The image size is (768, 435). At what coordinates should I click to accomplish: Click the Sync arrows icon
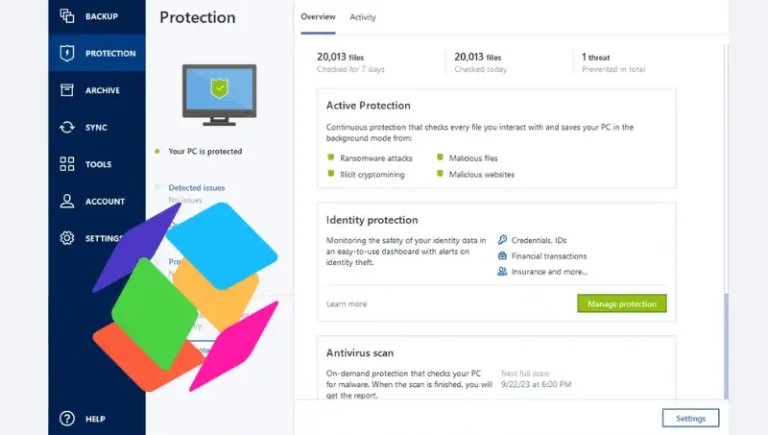coord(67,127)
